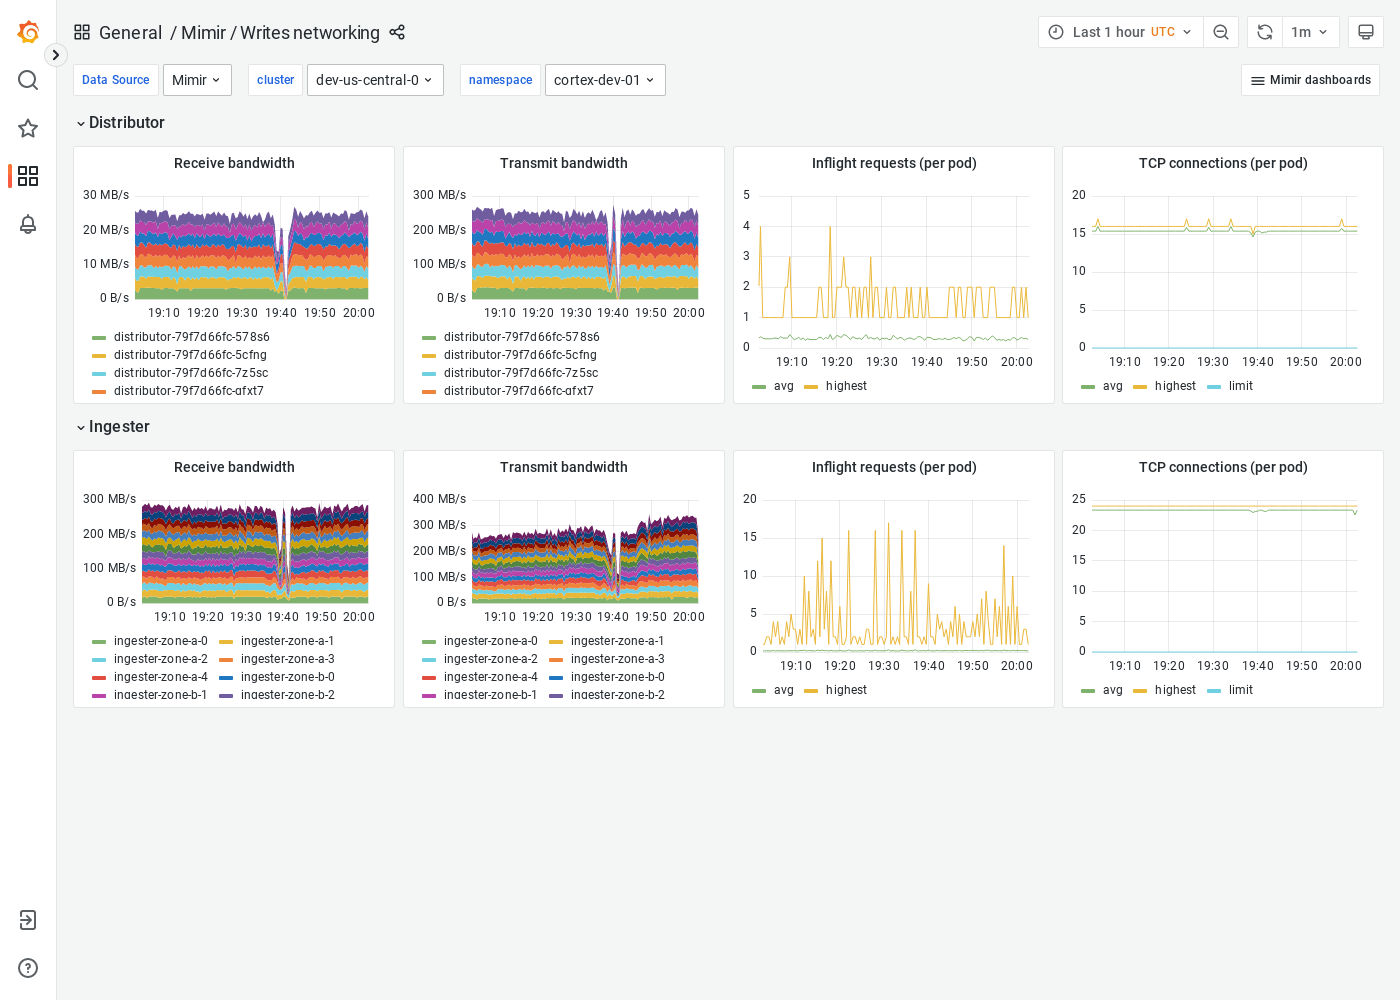This screenshot has height=1000, width=1400.
Task: Open the Grafana home via logo
Action: [28, 31]
